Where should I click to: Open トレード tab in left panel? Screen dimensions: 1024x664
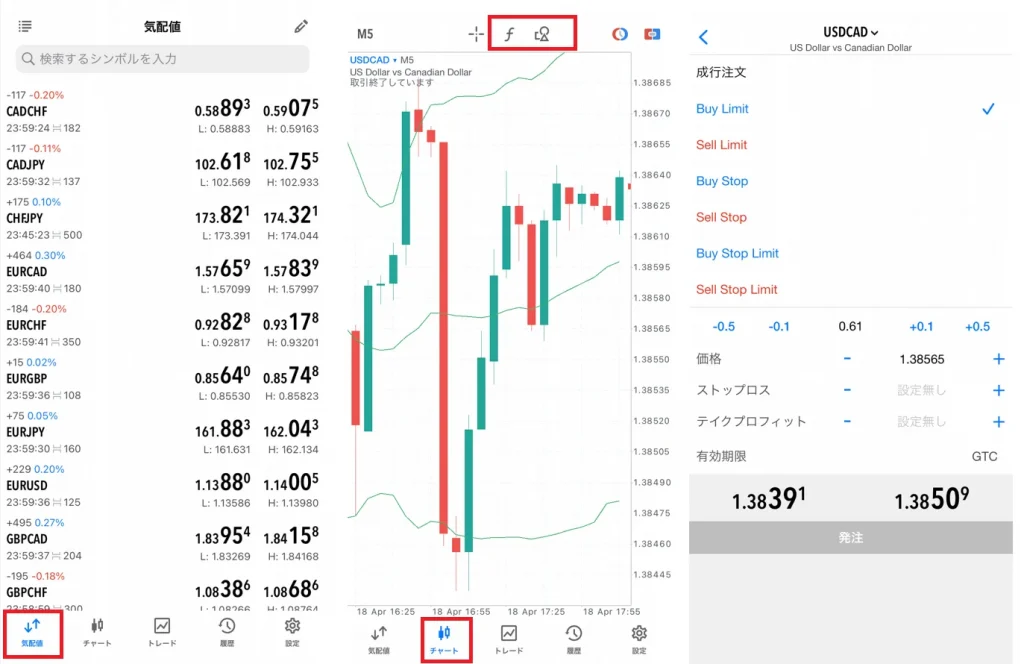pyautogui.click(x=162, y=633)
